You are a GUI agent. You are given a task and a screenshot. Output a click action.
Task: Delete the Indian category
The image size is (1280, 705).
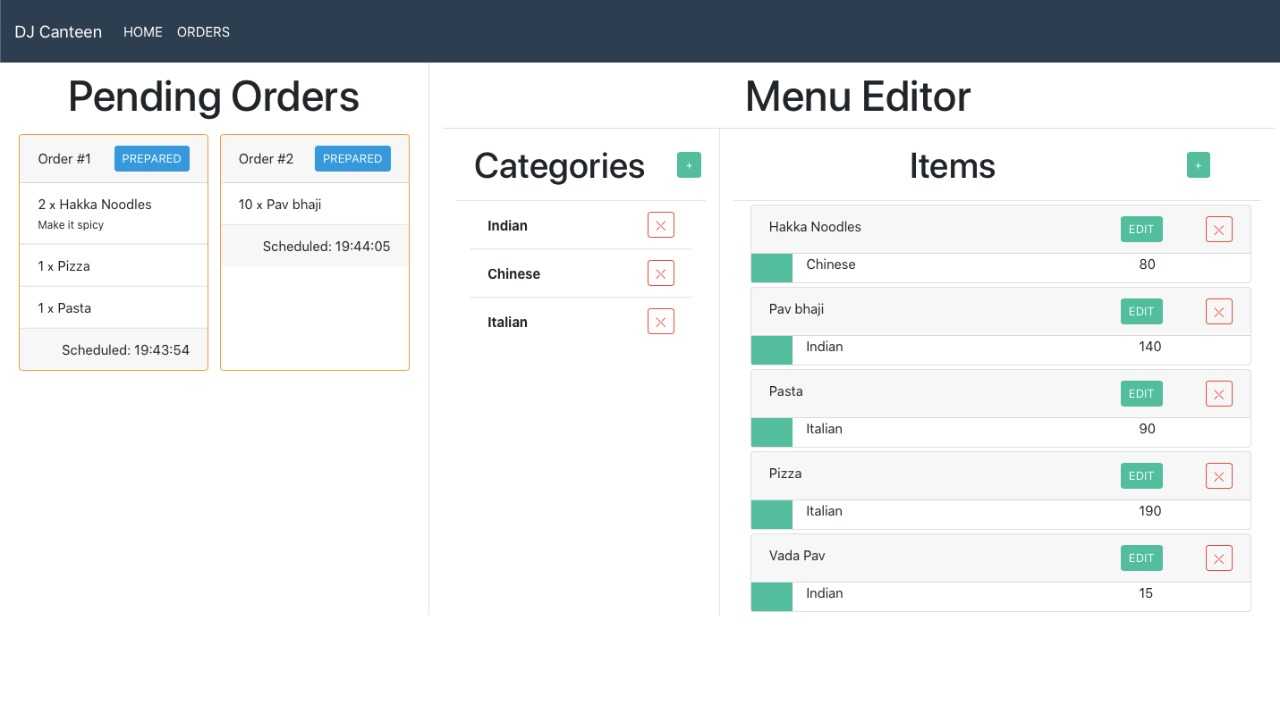[661, 225]
